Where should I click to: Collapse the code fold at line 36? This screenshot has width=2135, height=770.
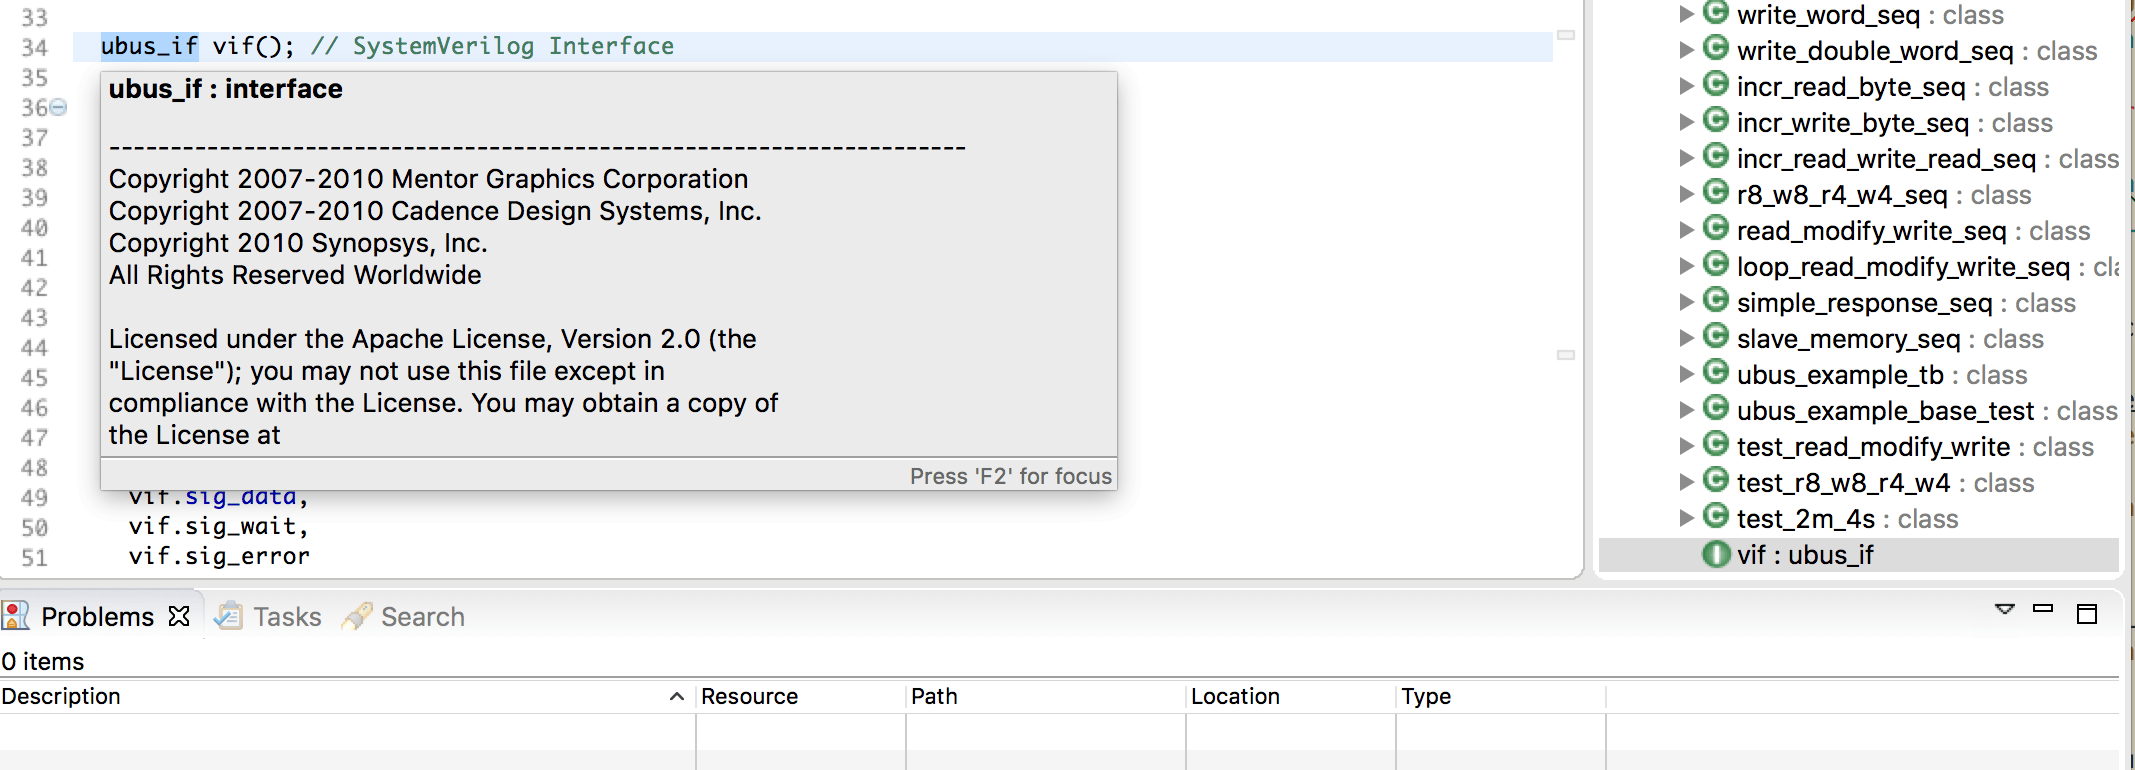point(59,107)
